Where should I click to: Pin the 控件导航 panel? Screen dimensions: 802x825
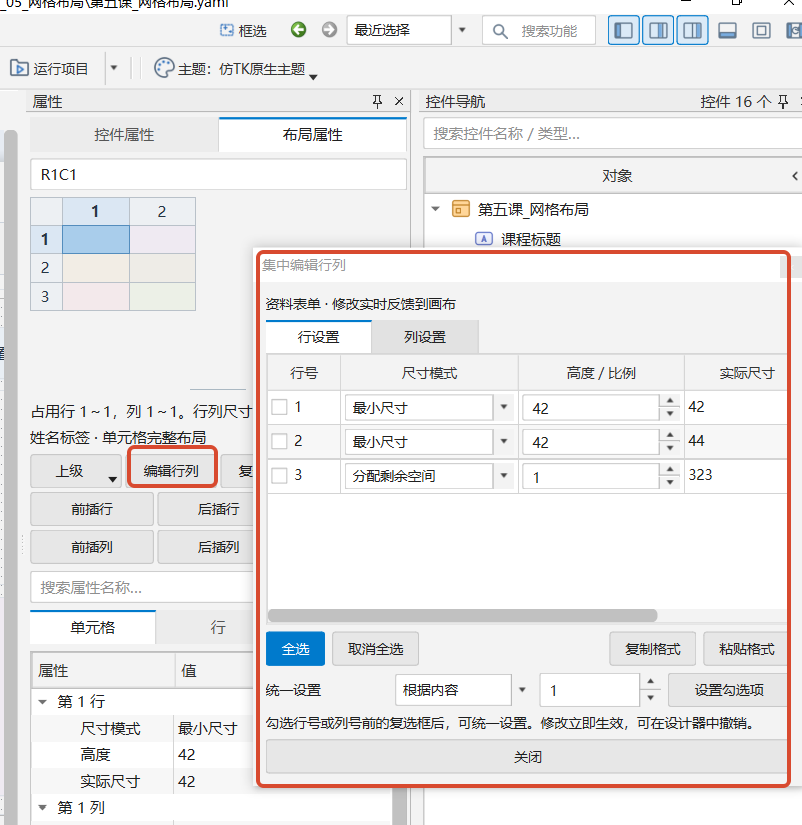pos(783,101)
